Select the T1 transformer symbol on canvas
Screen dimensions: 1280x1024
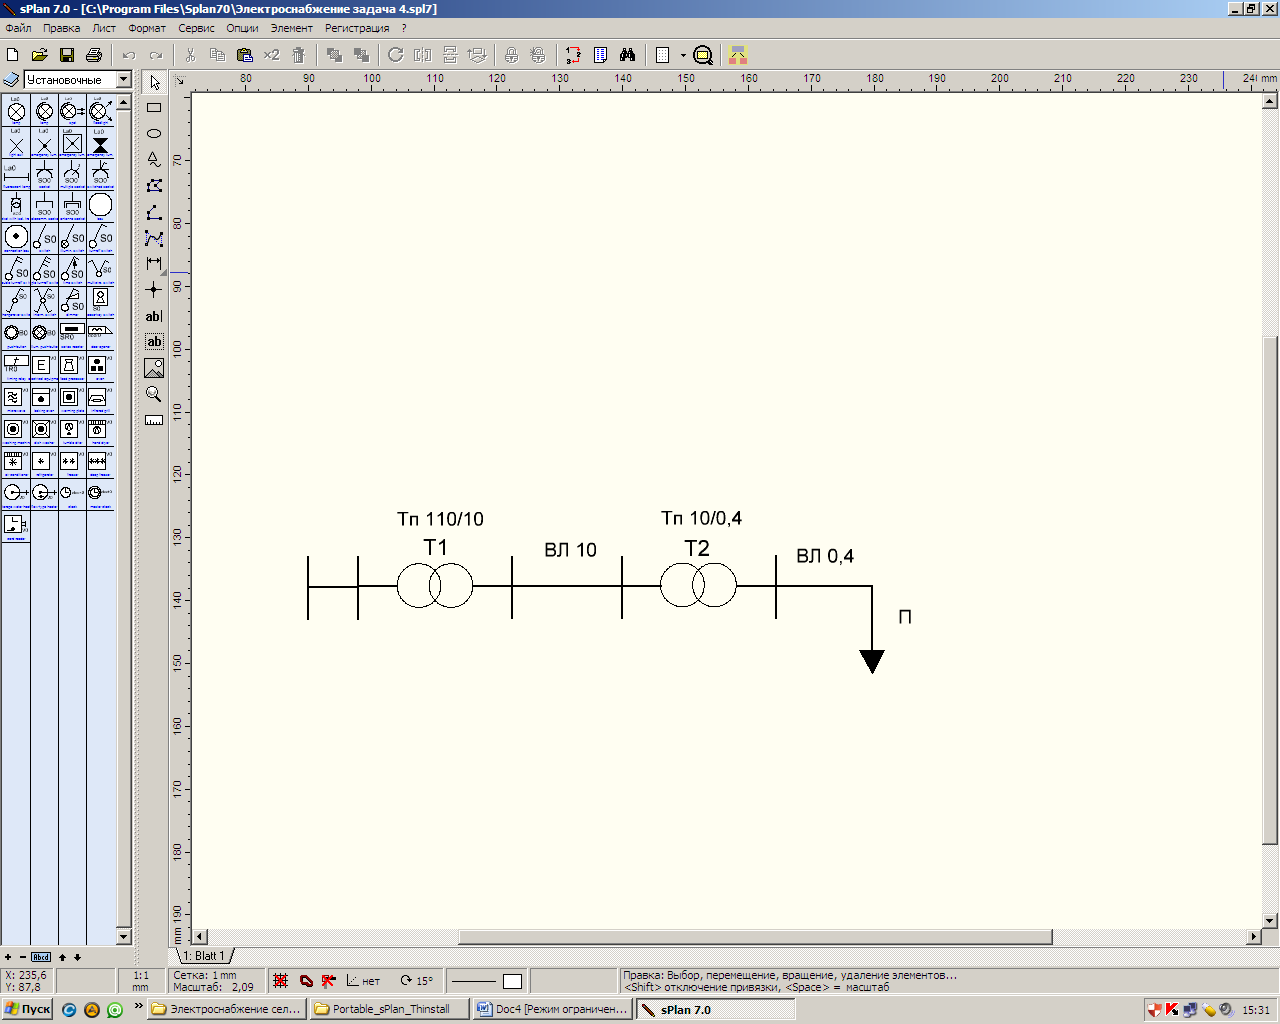(435, 586)
